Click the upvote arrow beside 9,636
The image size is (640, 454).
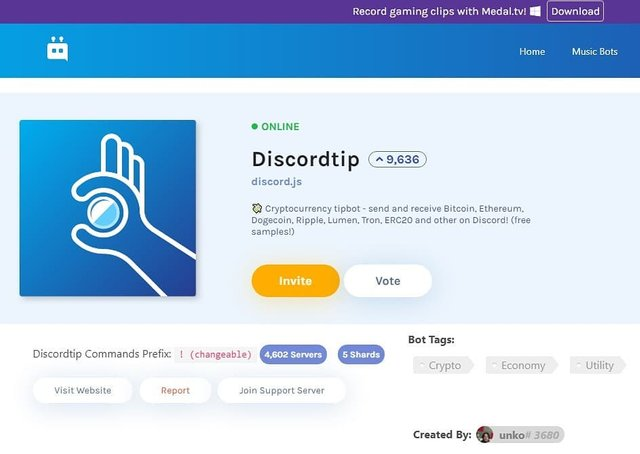click(x=379, y=160)
